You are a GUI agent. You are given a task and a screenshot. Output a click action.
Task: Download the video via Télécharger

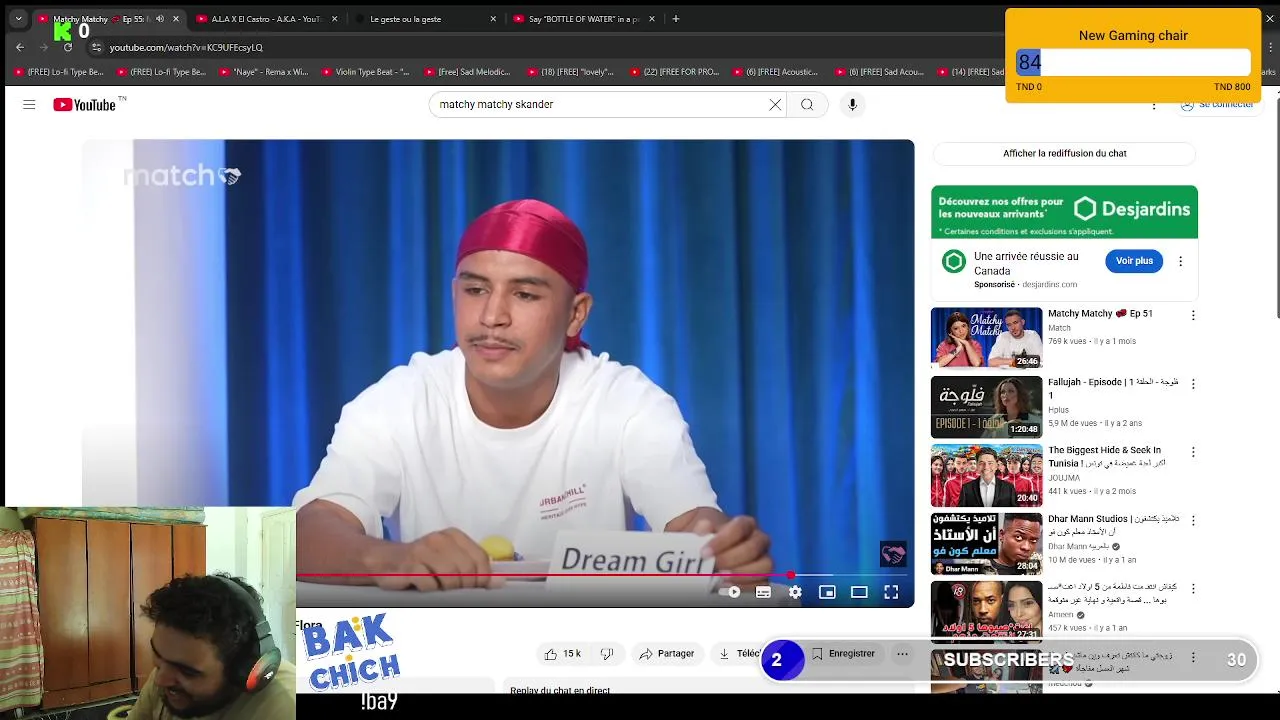[740, 653]
